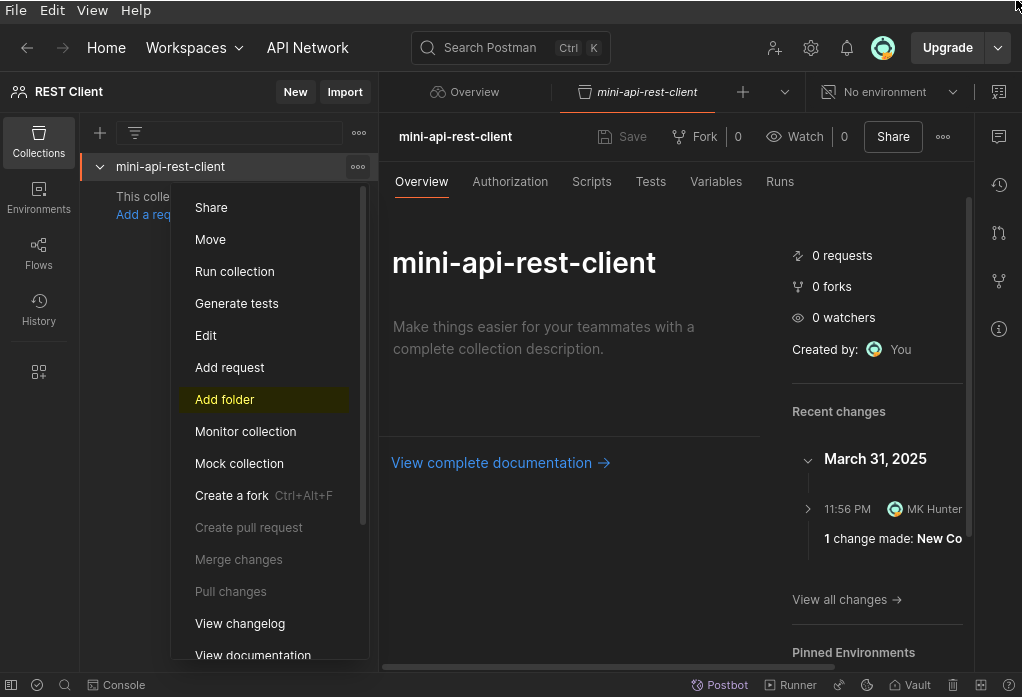Open the settings gear icon
This screenshot has width=1023, height=698.
(x=811, y=48)
